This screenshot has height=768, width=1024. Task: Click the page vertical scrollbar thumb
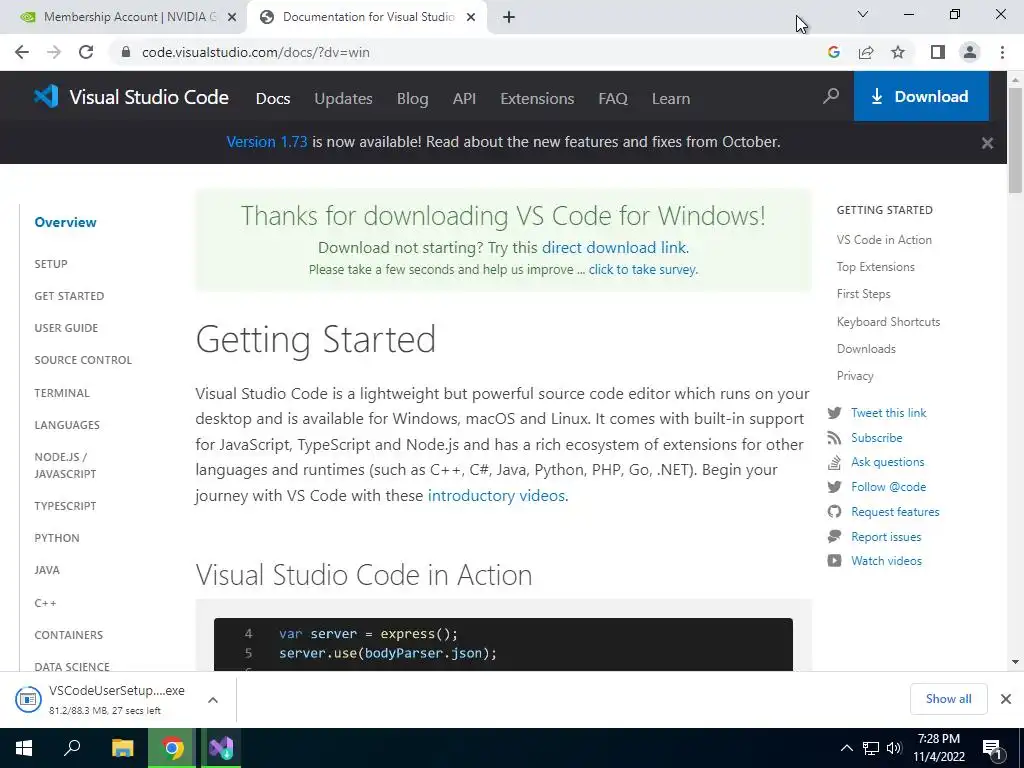click(x=1015, y=140)
